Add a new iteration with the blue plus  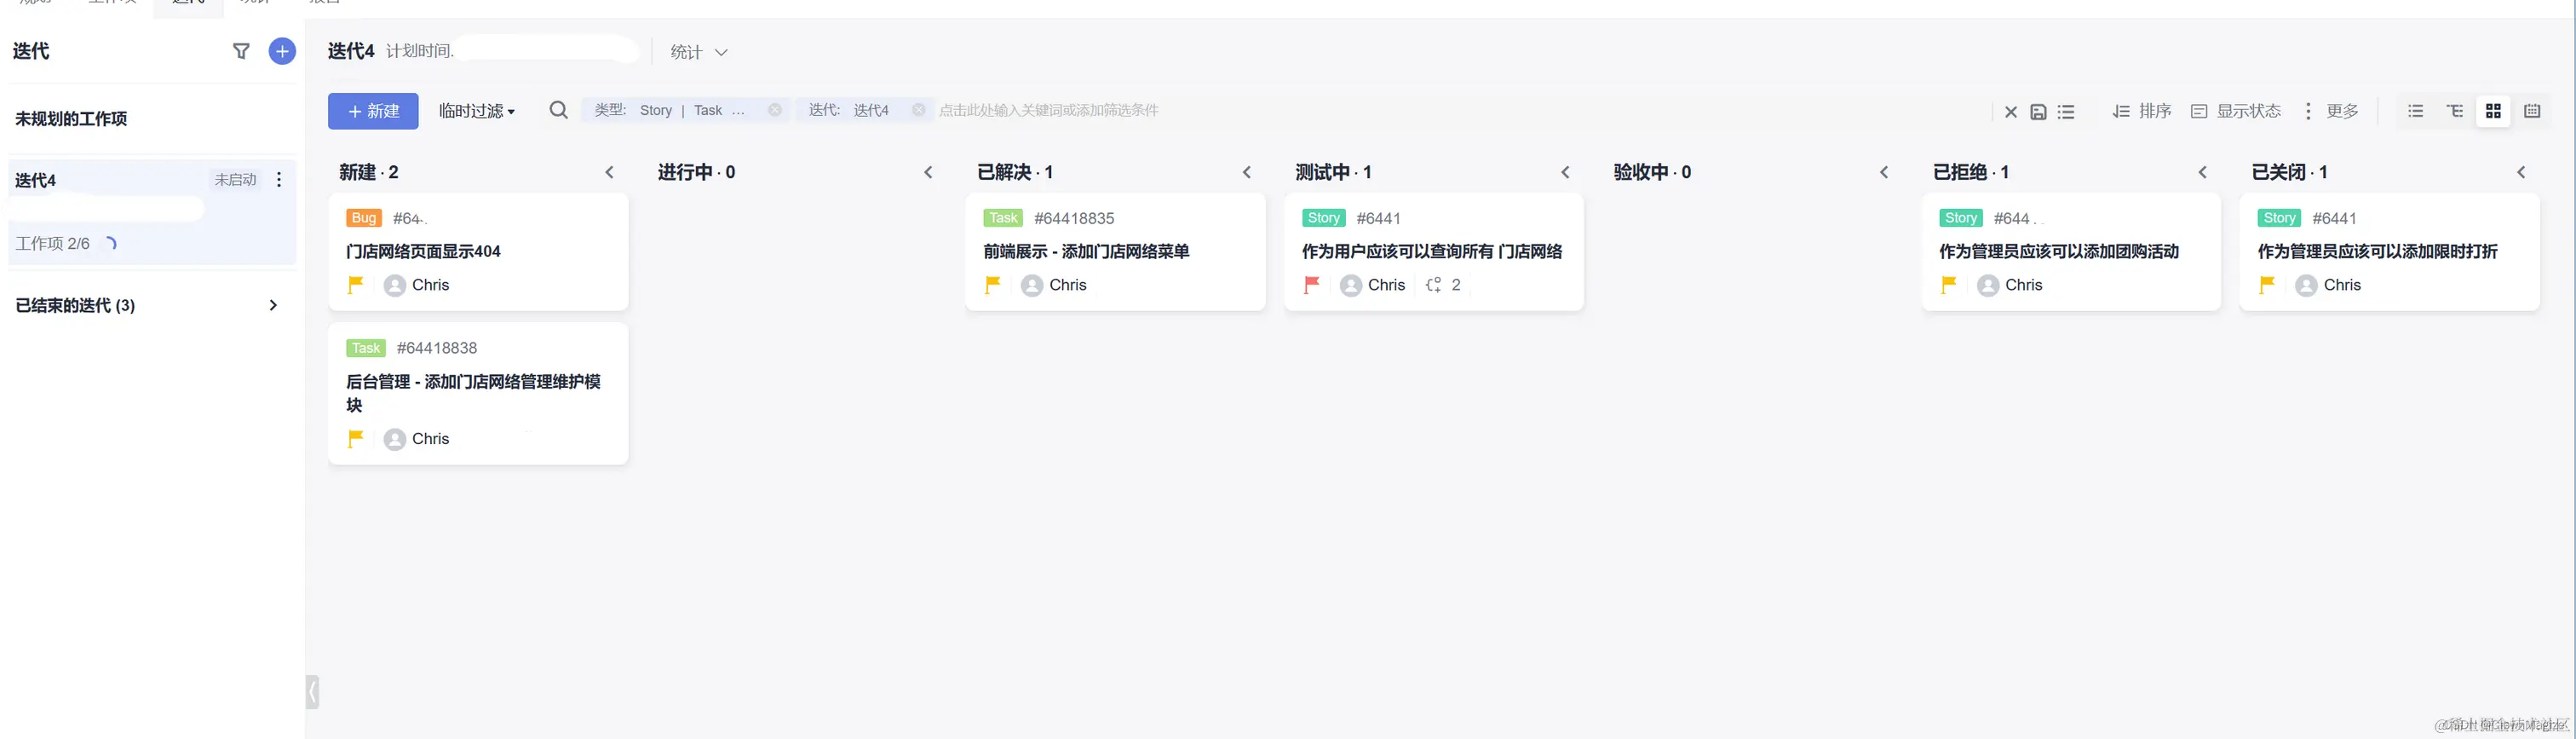[282, 51]
